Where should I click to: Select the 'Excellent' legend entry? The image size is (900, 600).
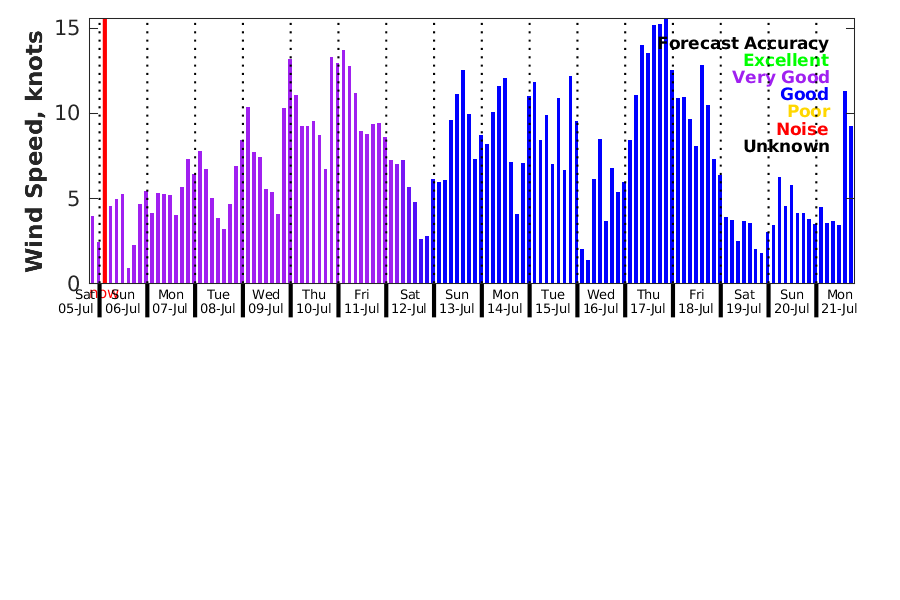[786, 60]
